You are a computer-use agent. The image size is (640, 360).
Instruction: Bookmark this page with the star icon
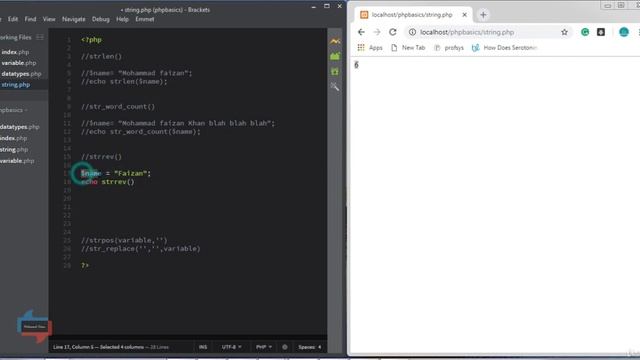tap(564, 32)
